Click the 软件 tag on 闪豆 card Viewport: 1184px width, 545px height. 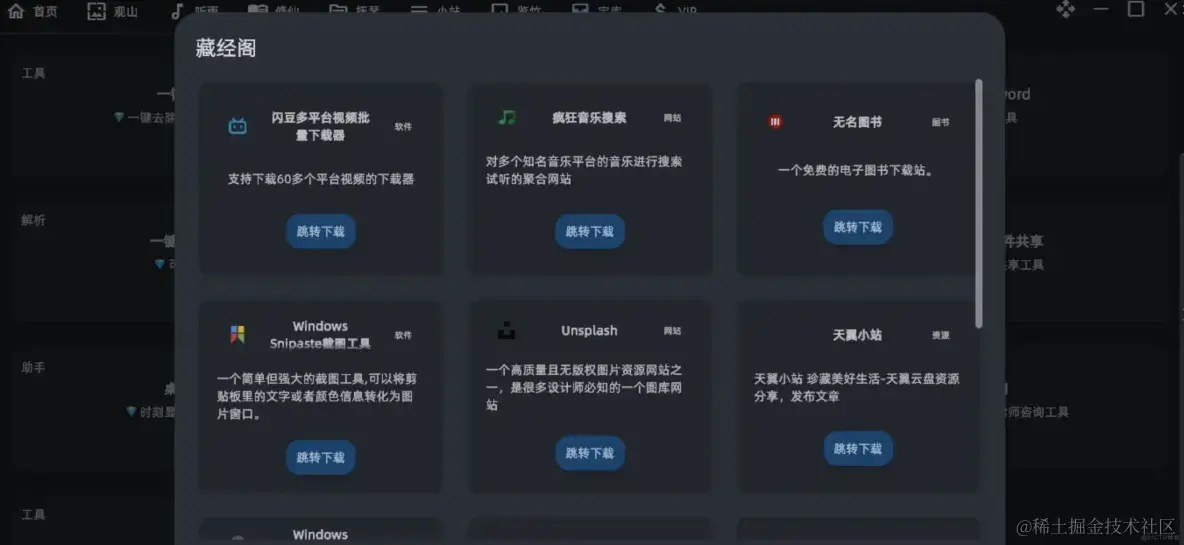[x=403, y=126]
